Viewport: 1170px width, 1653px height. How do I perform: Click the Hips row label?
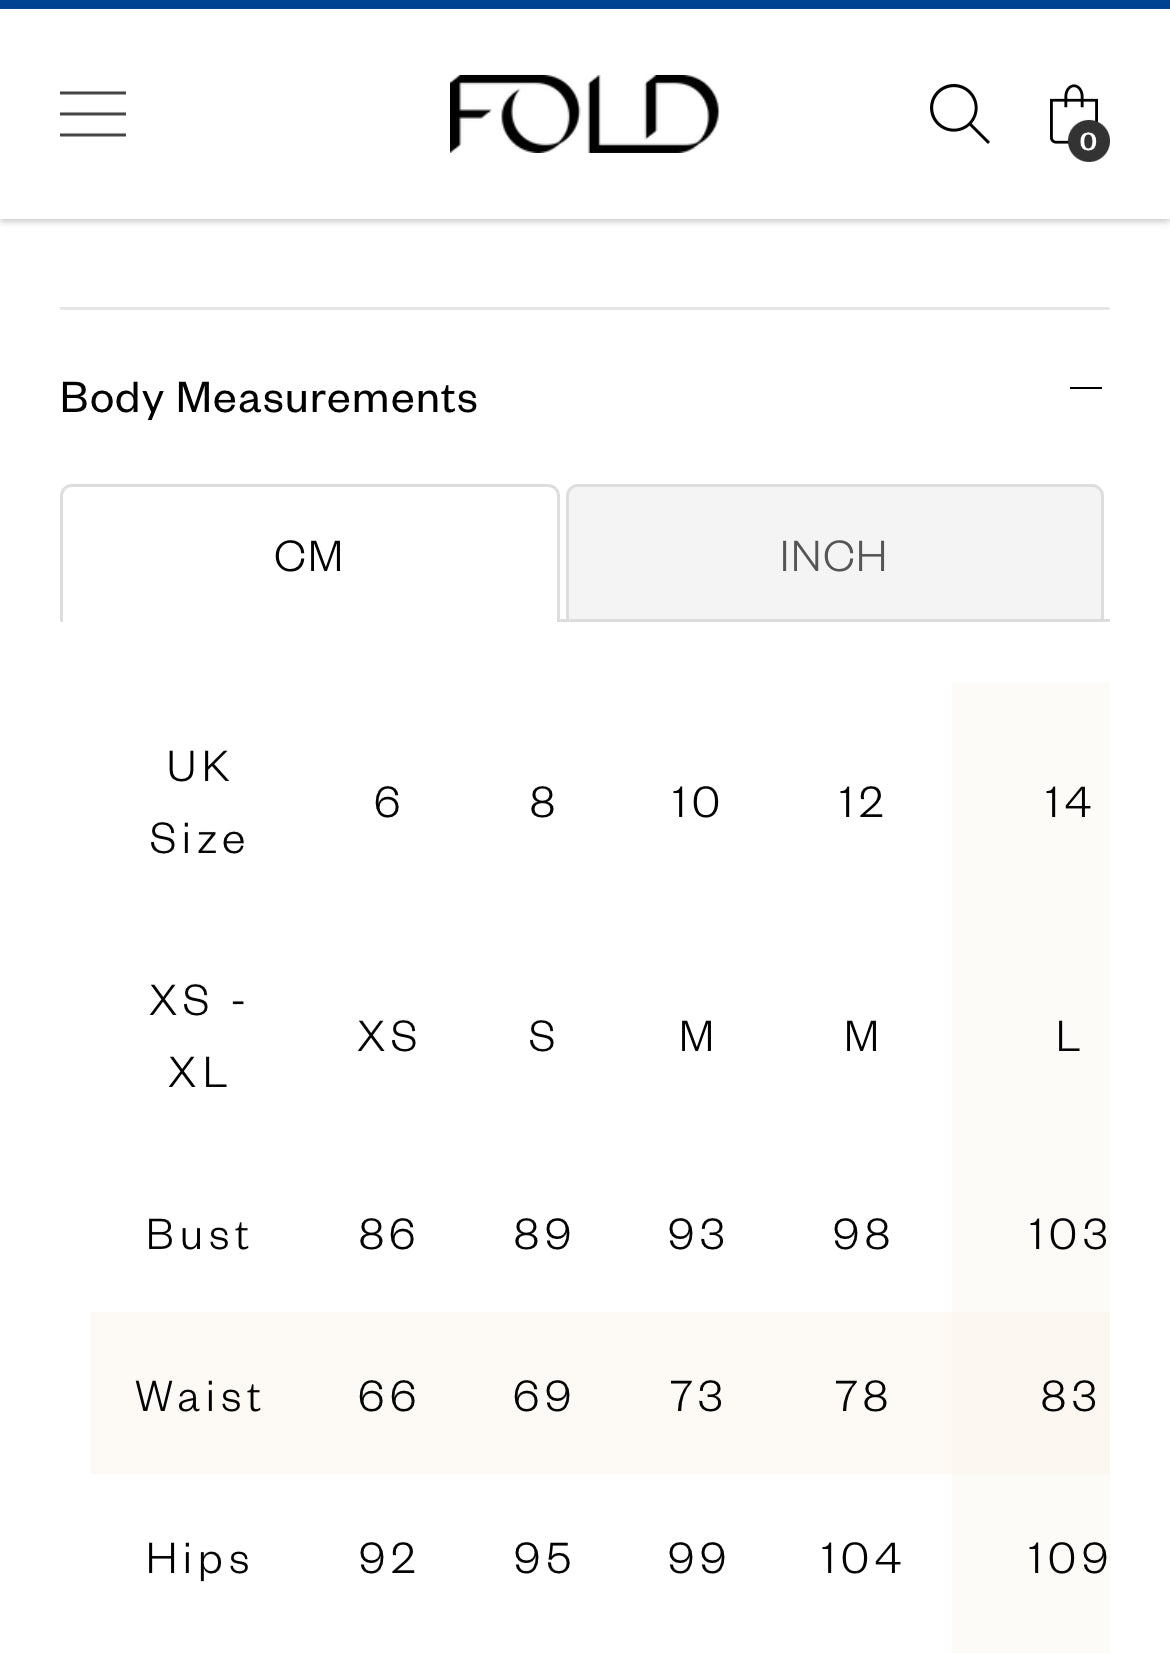click(x=198, y=1558)
